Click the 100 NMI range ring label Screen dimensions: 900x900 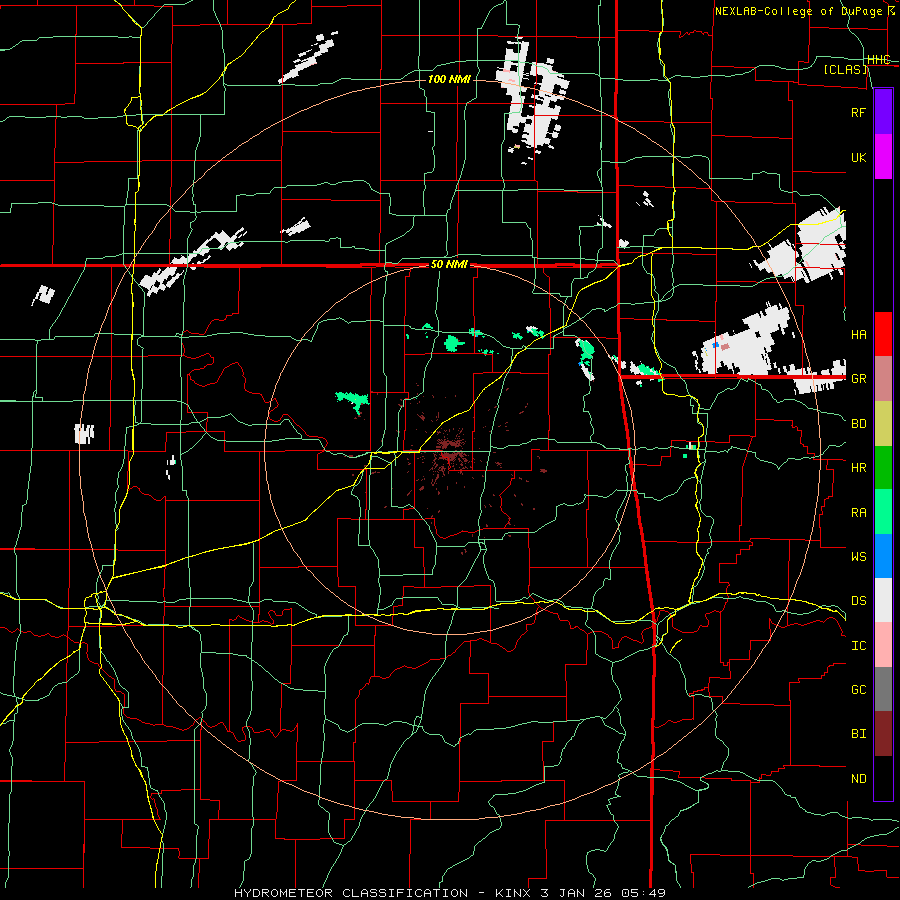449,79
